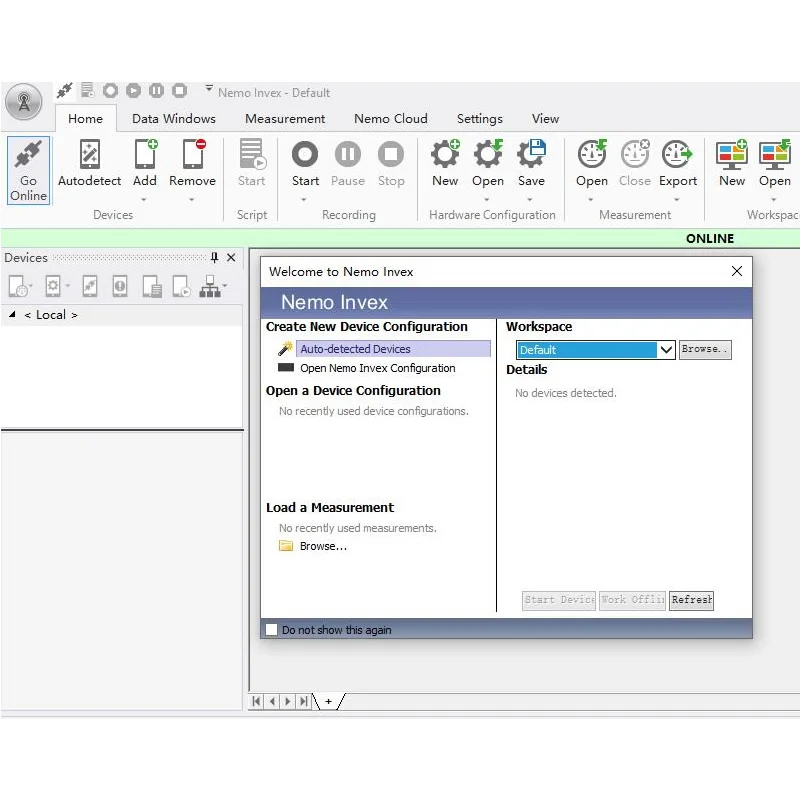Open the Measurement ribbon tab
The width and height of the screenshot is (800, 800).
point(285,119)
